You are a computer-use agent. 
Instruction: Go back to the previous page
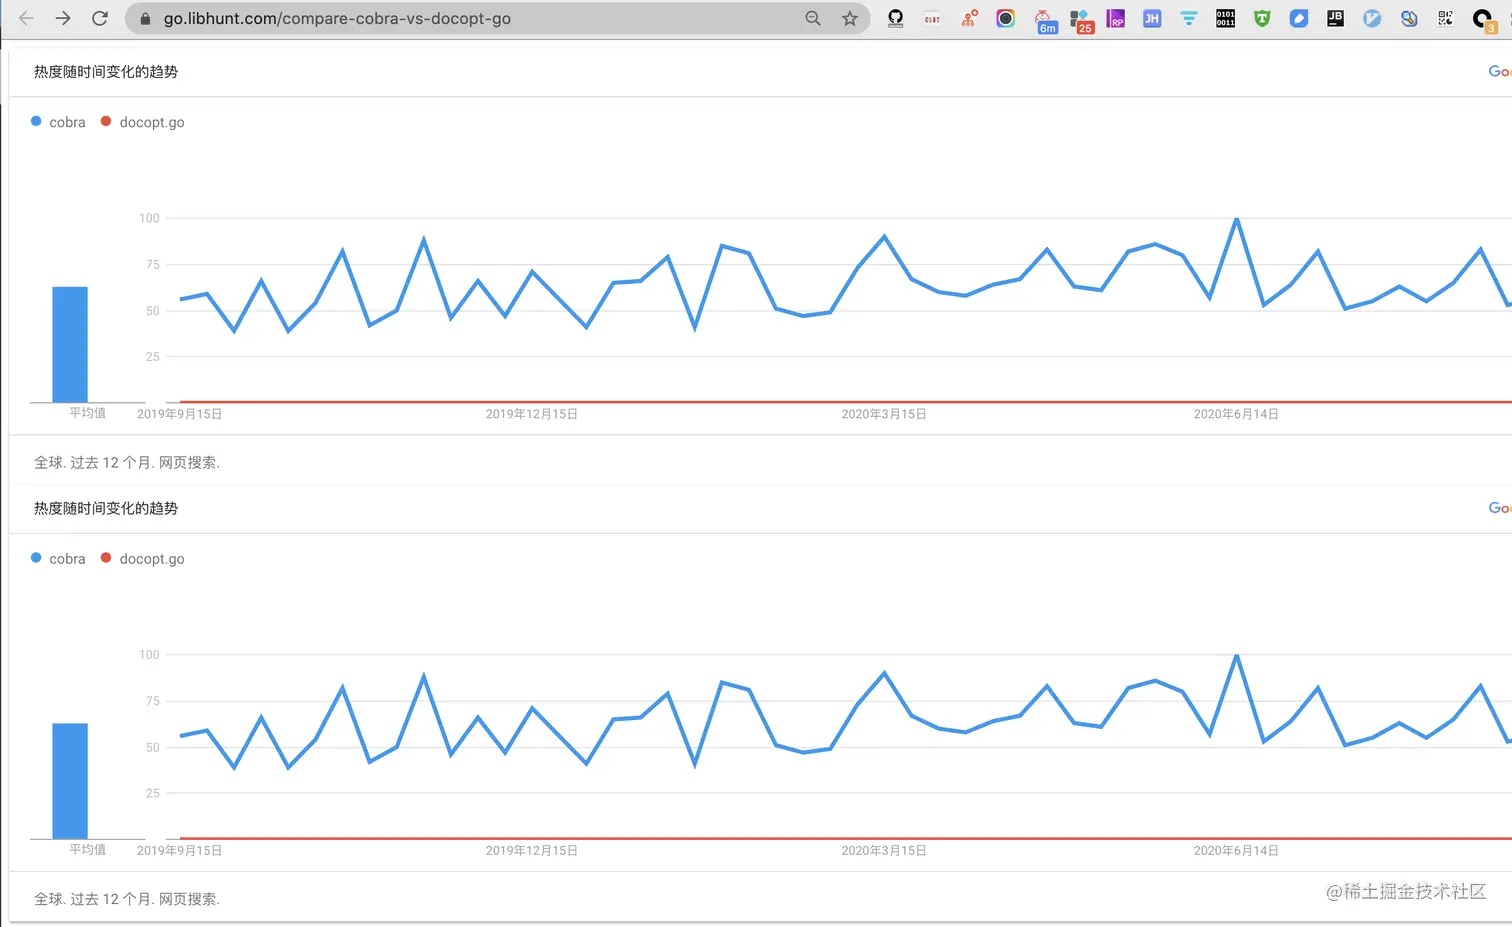(27, 18)
